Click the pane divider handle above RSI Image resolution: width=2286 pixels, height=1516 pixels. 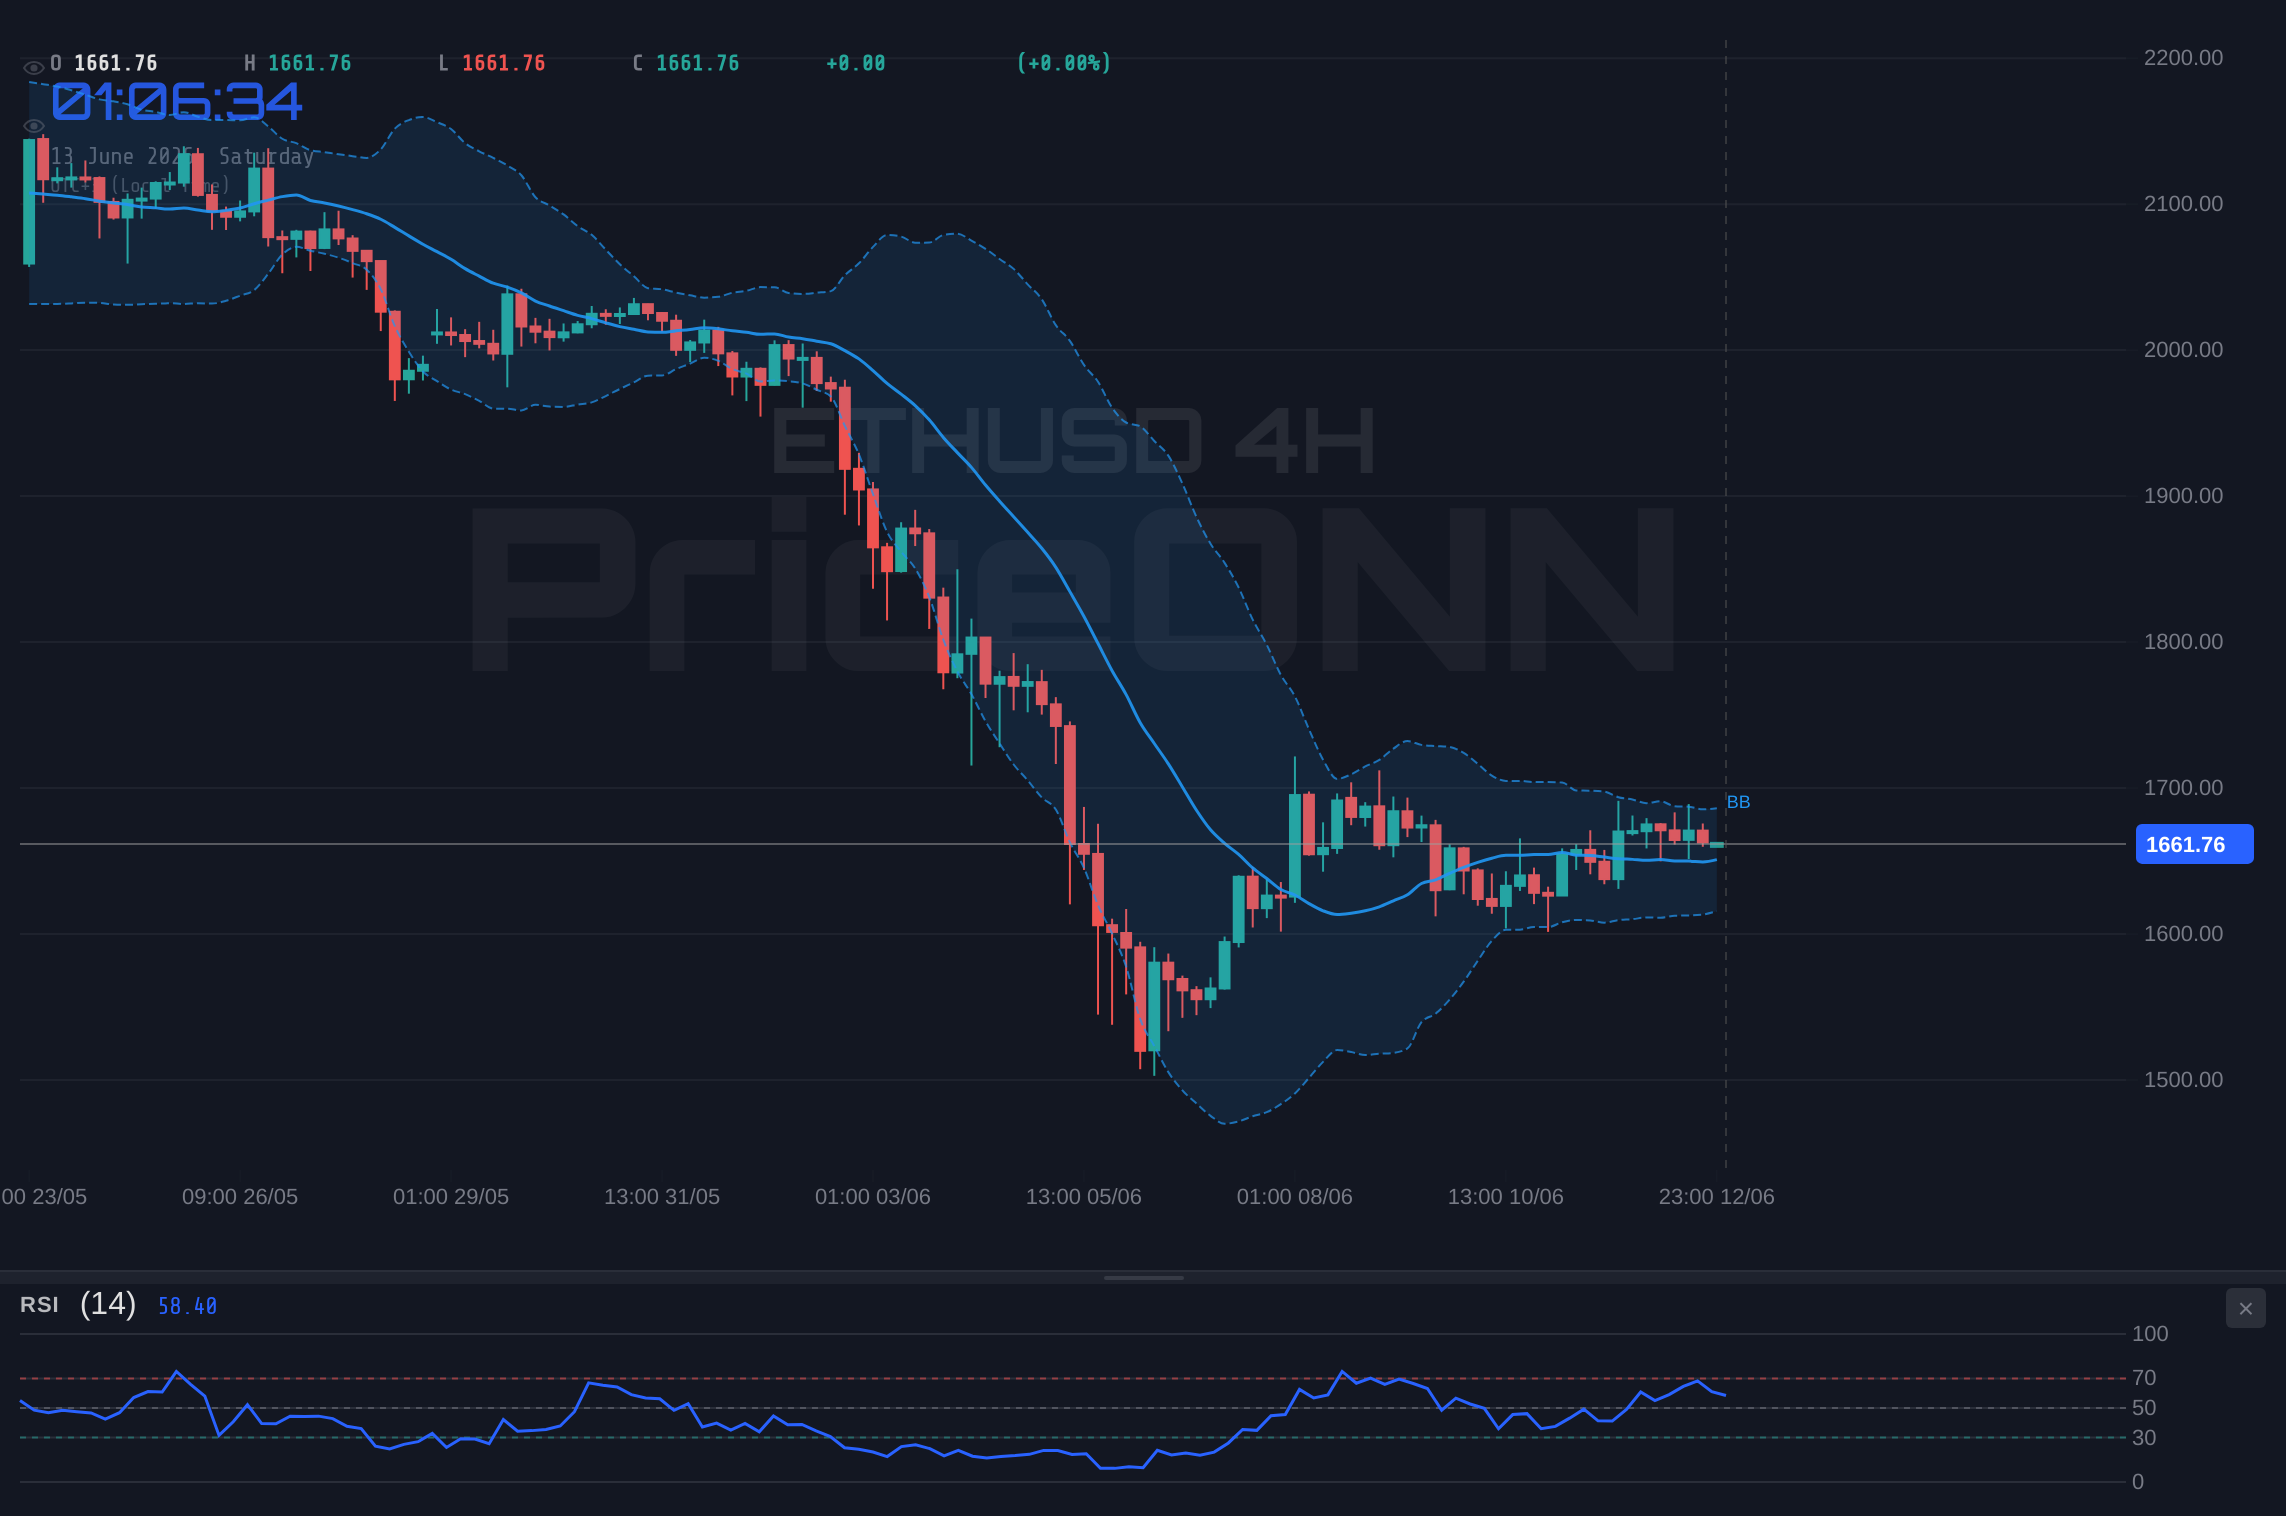point(1143,1278)
